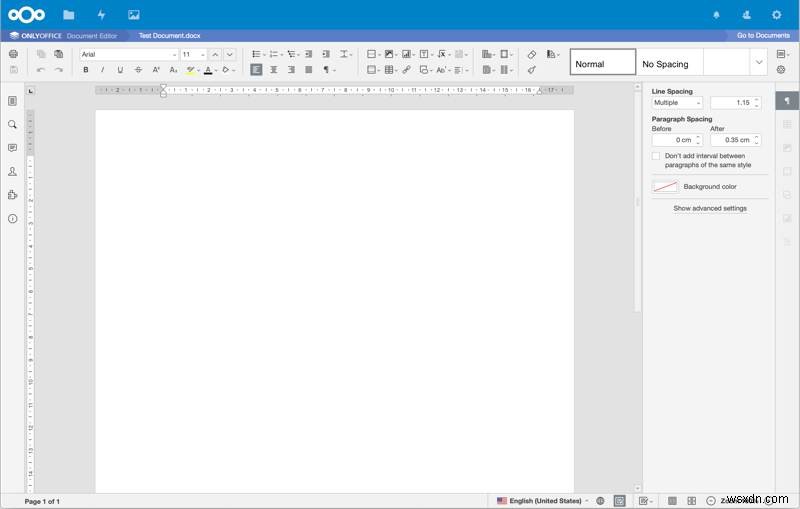Open the Nextcloud Files app icon
Viewport: 800px width, 509px height.
click(69, 15)
